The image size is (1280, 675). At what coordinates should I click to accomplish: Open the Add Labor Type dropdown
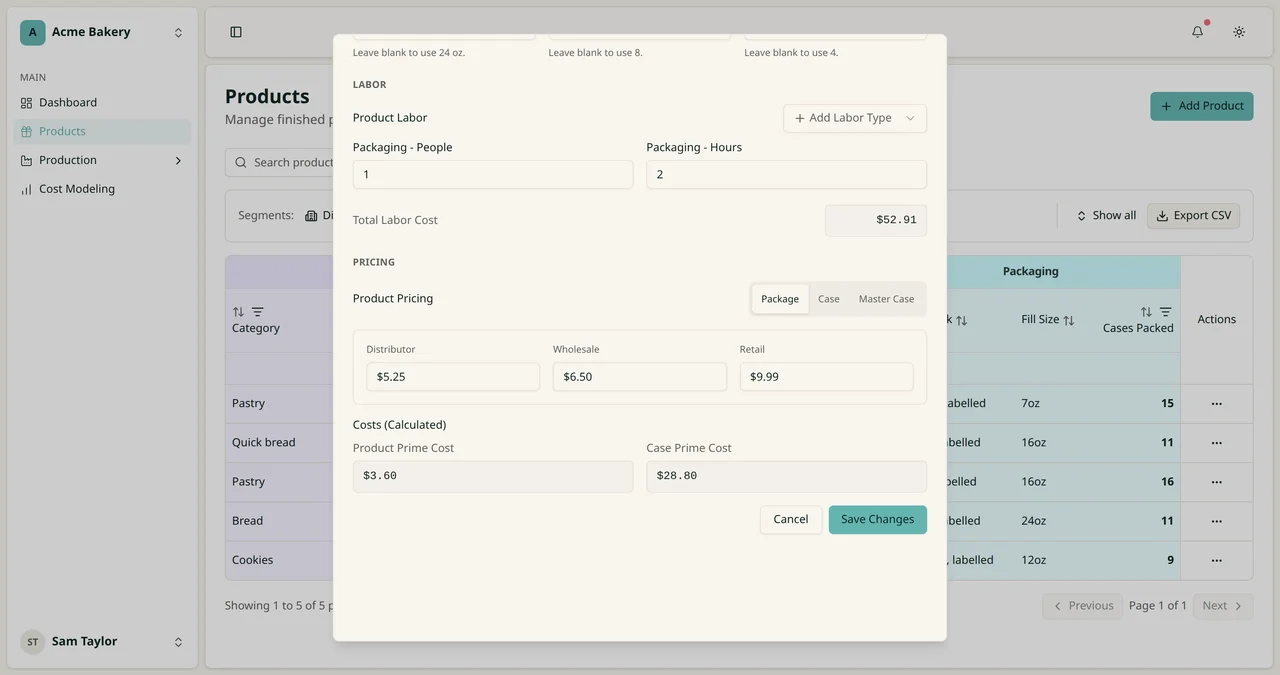coord(855,118)
